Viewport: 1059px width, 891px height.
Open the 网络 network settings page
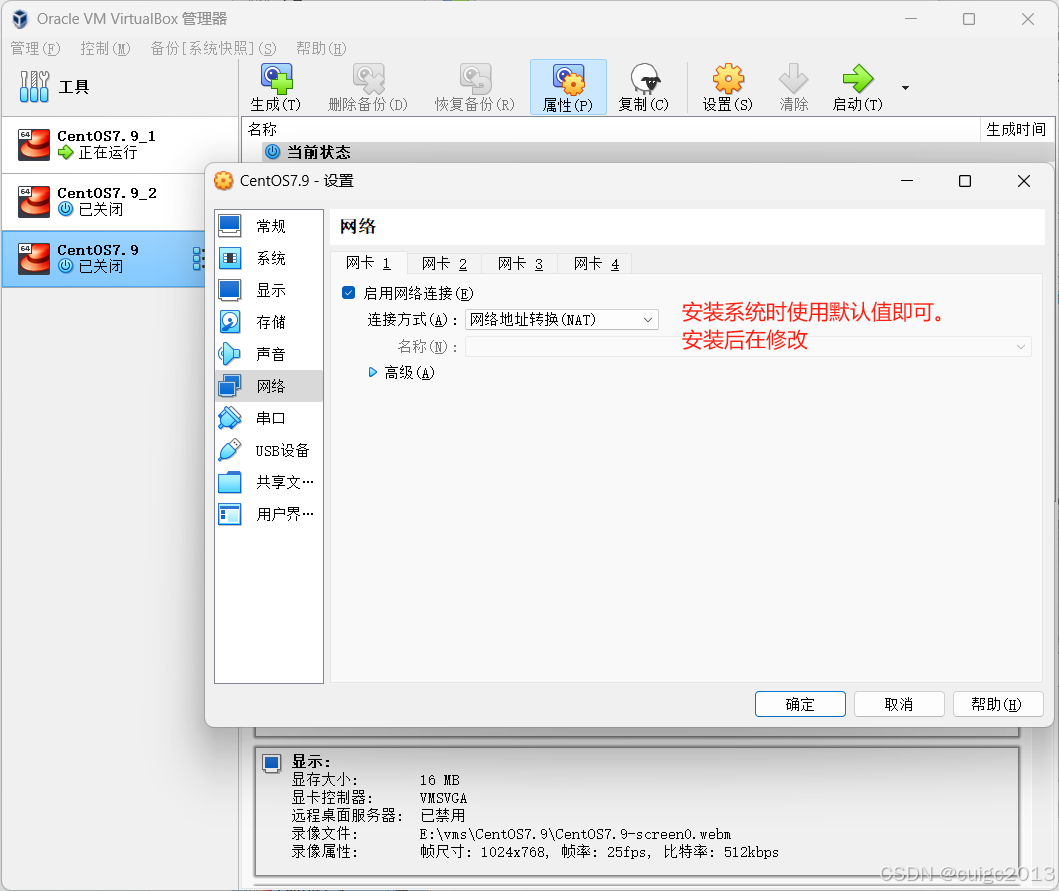[x=269, y=386]
